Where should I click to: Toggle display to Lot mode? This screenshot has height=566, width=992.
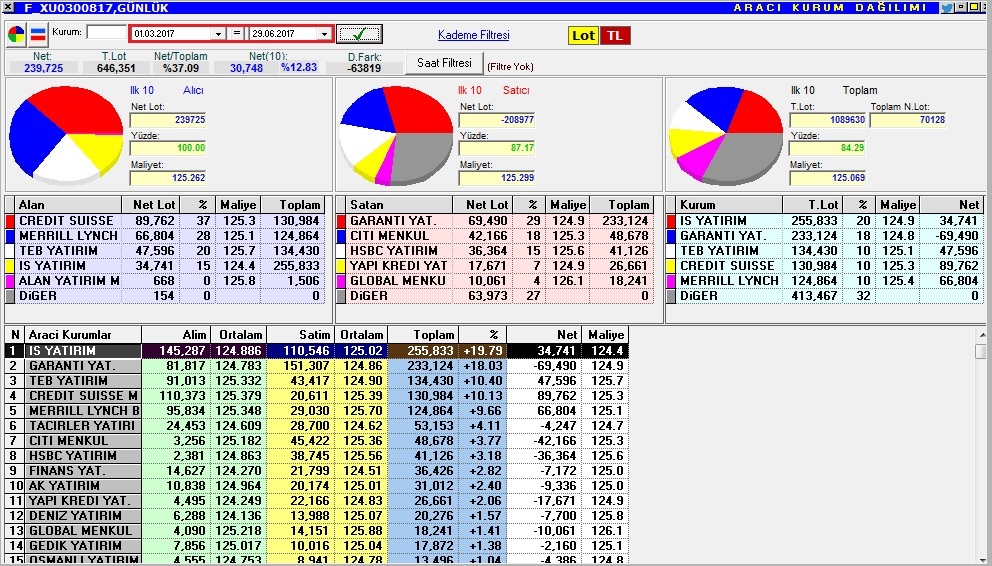583,35
